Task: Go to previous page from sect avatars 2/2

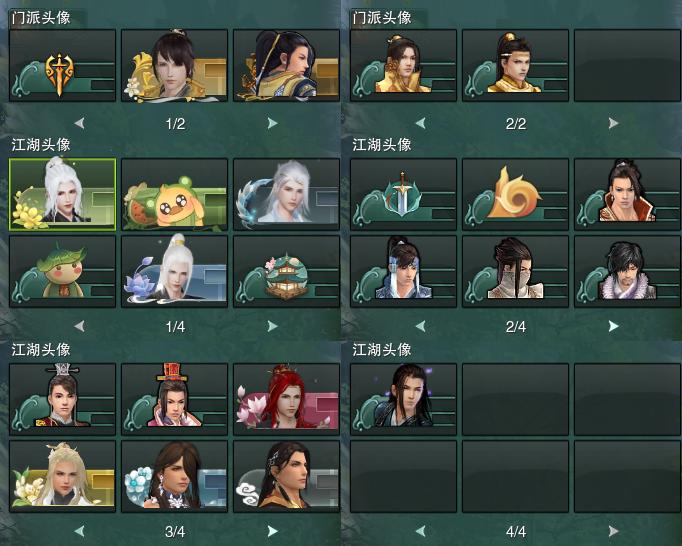Action: click(420, 124)
